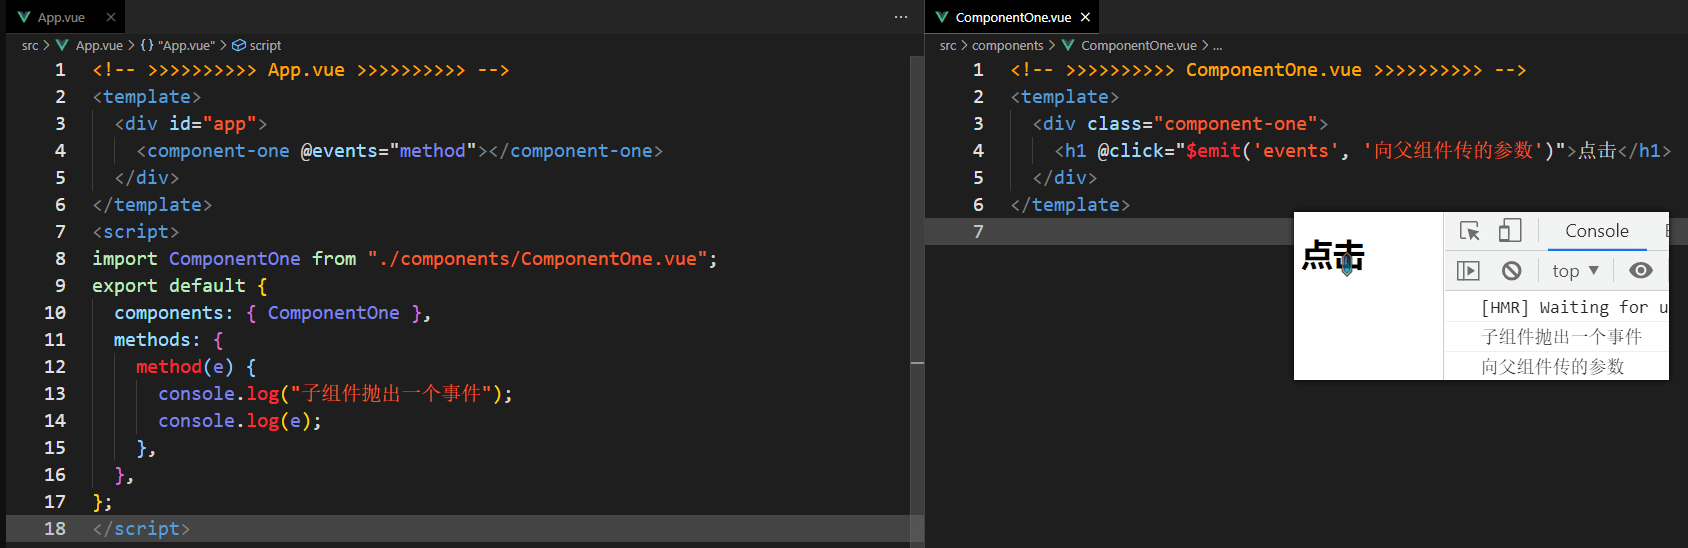Open the left editor's more actions ellipsis
The image size is (1688, 548).
pos(901,17)
